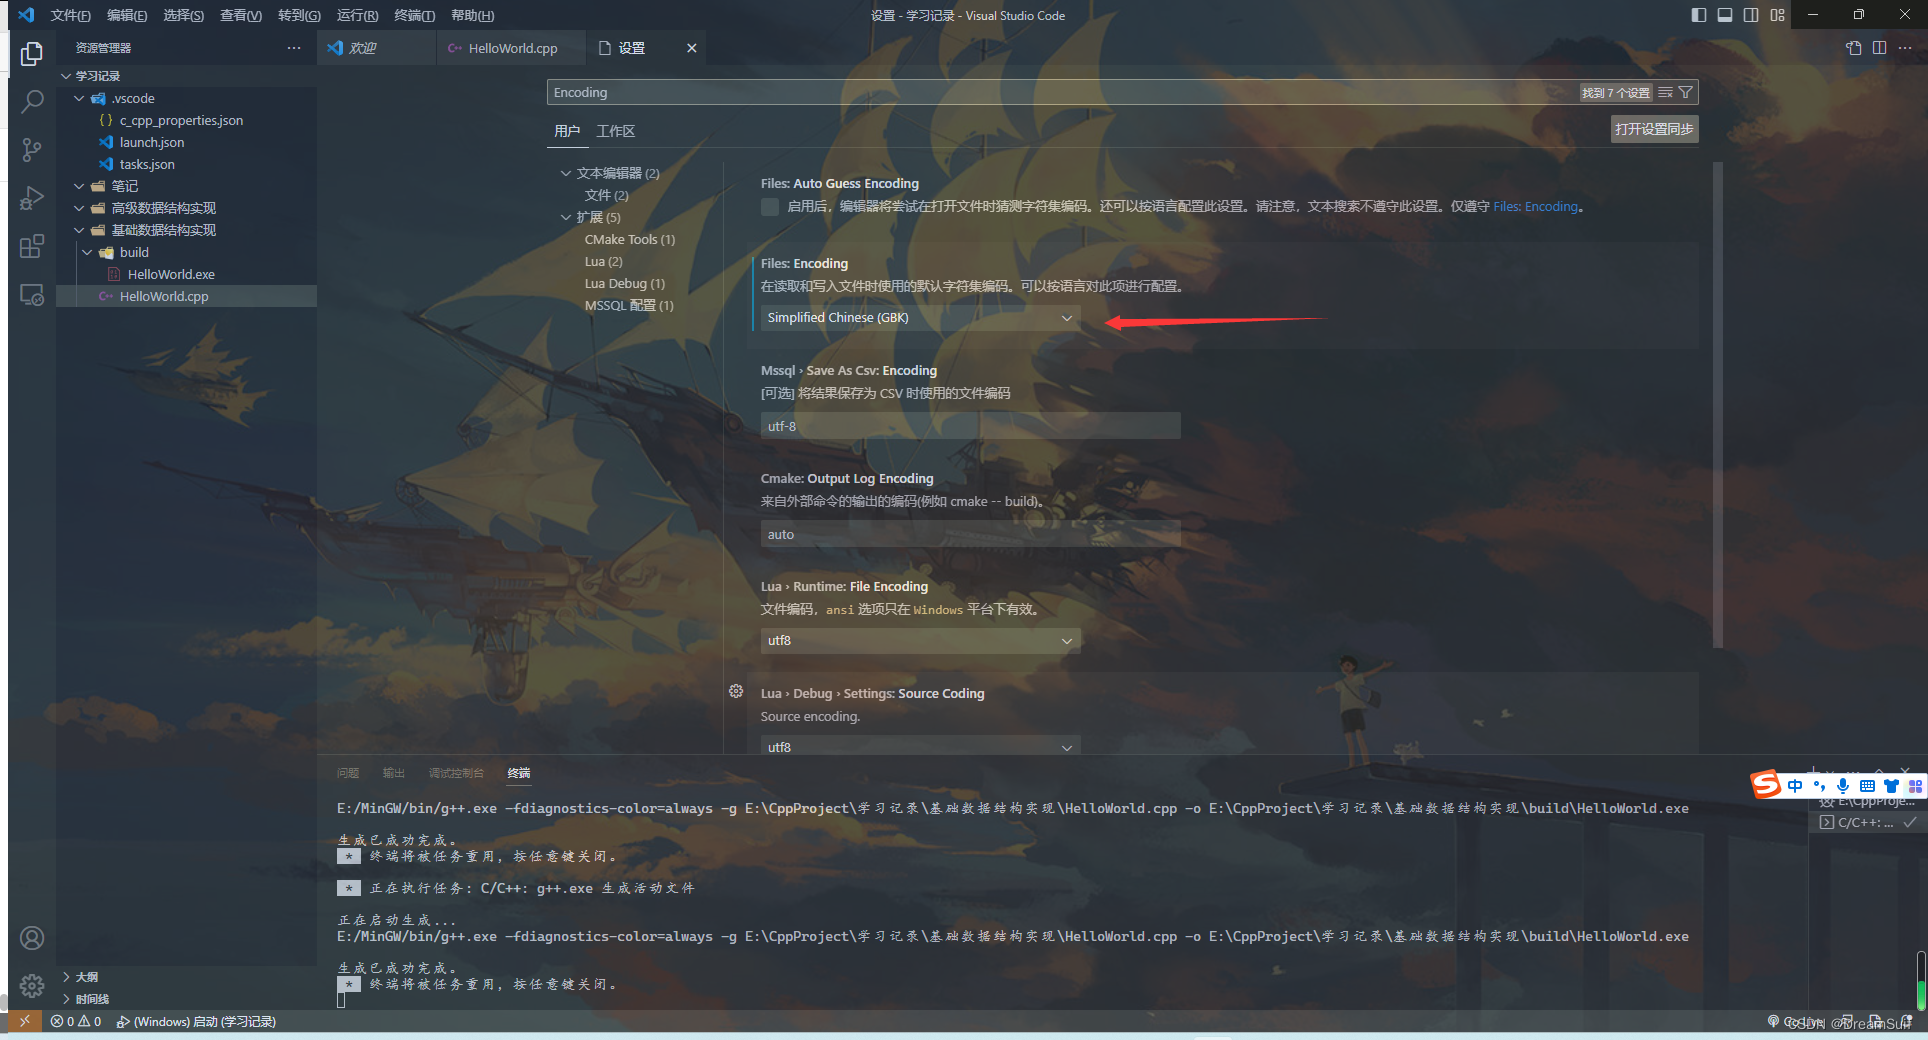Click Sogou voice input microphone
Screen dimensions: 1928x1040
1843,786
